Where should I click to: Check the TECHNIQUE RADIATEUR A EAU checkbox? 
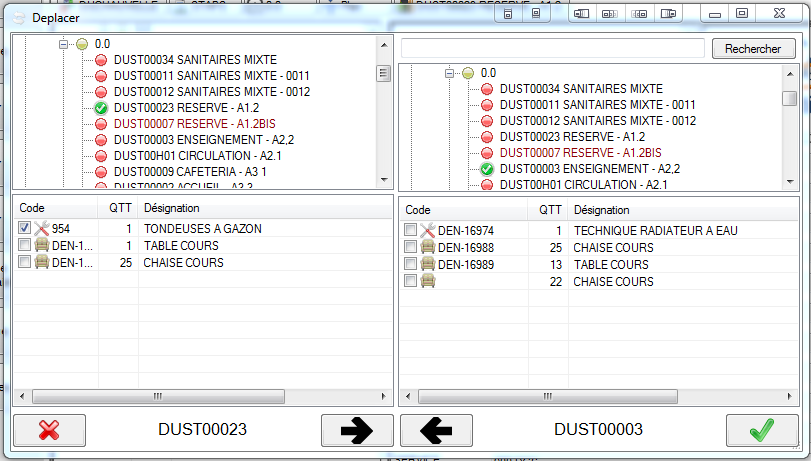411,231
